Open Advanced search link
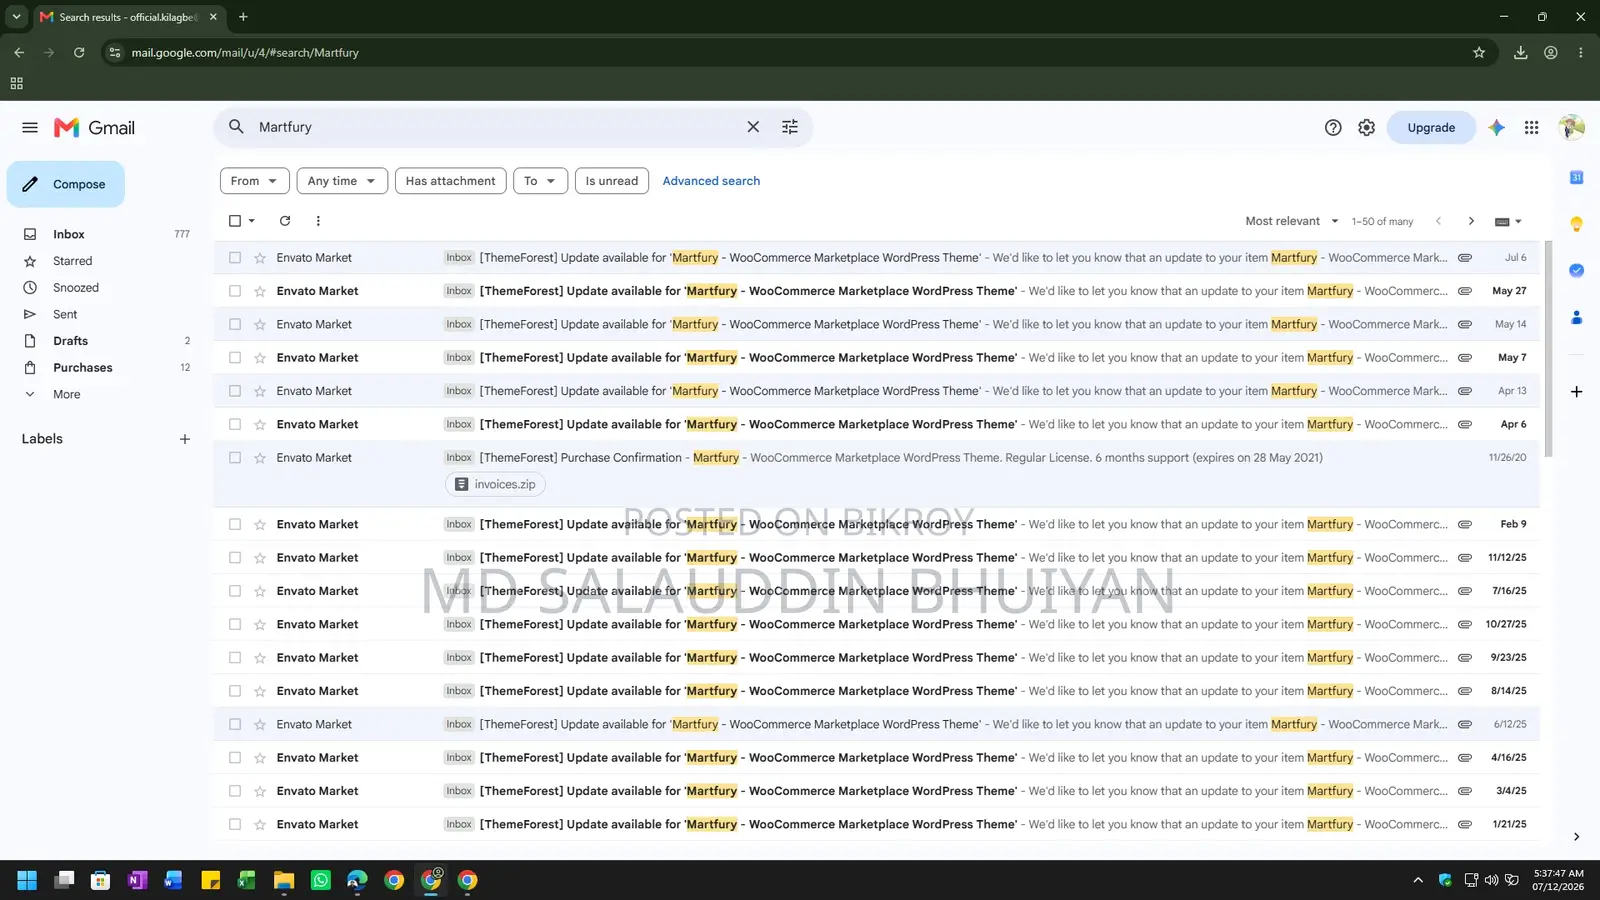 tap(711, 181)
